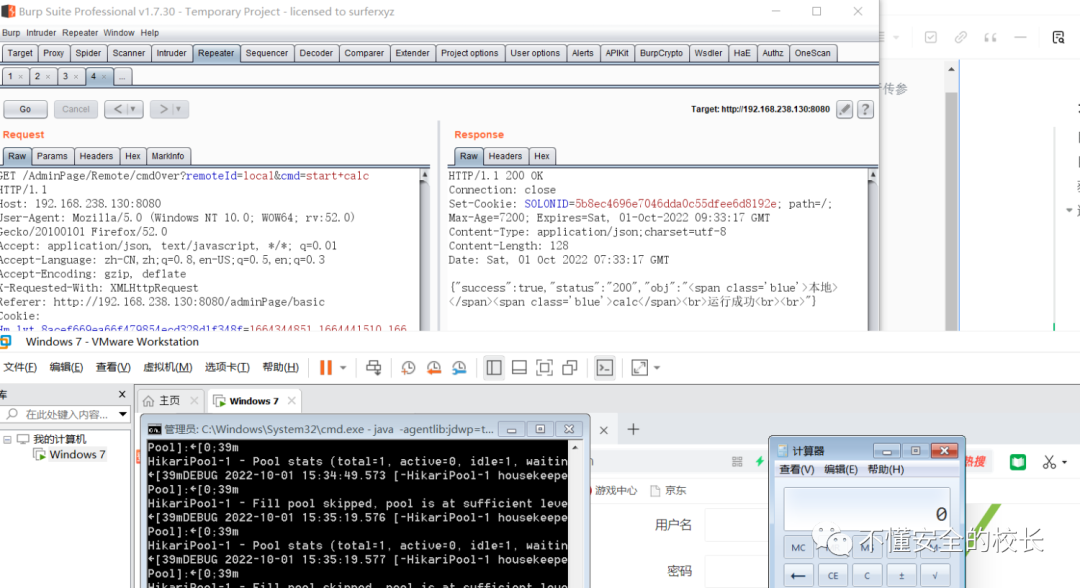Open the Decoder tab

click(x=316, y=53)
